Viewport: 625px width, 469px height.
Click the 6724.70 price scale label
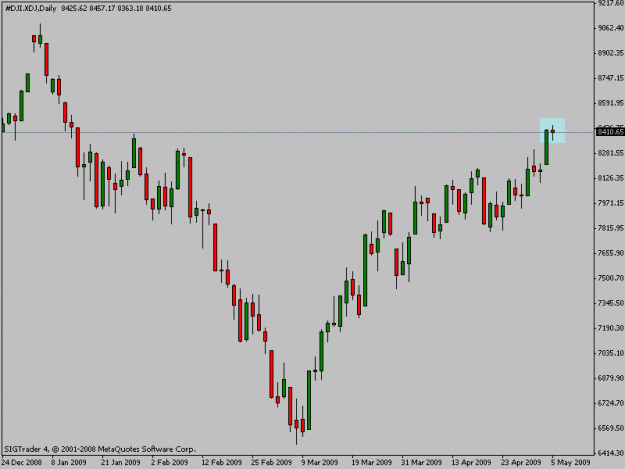(x=611, y=403)
